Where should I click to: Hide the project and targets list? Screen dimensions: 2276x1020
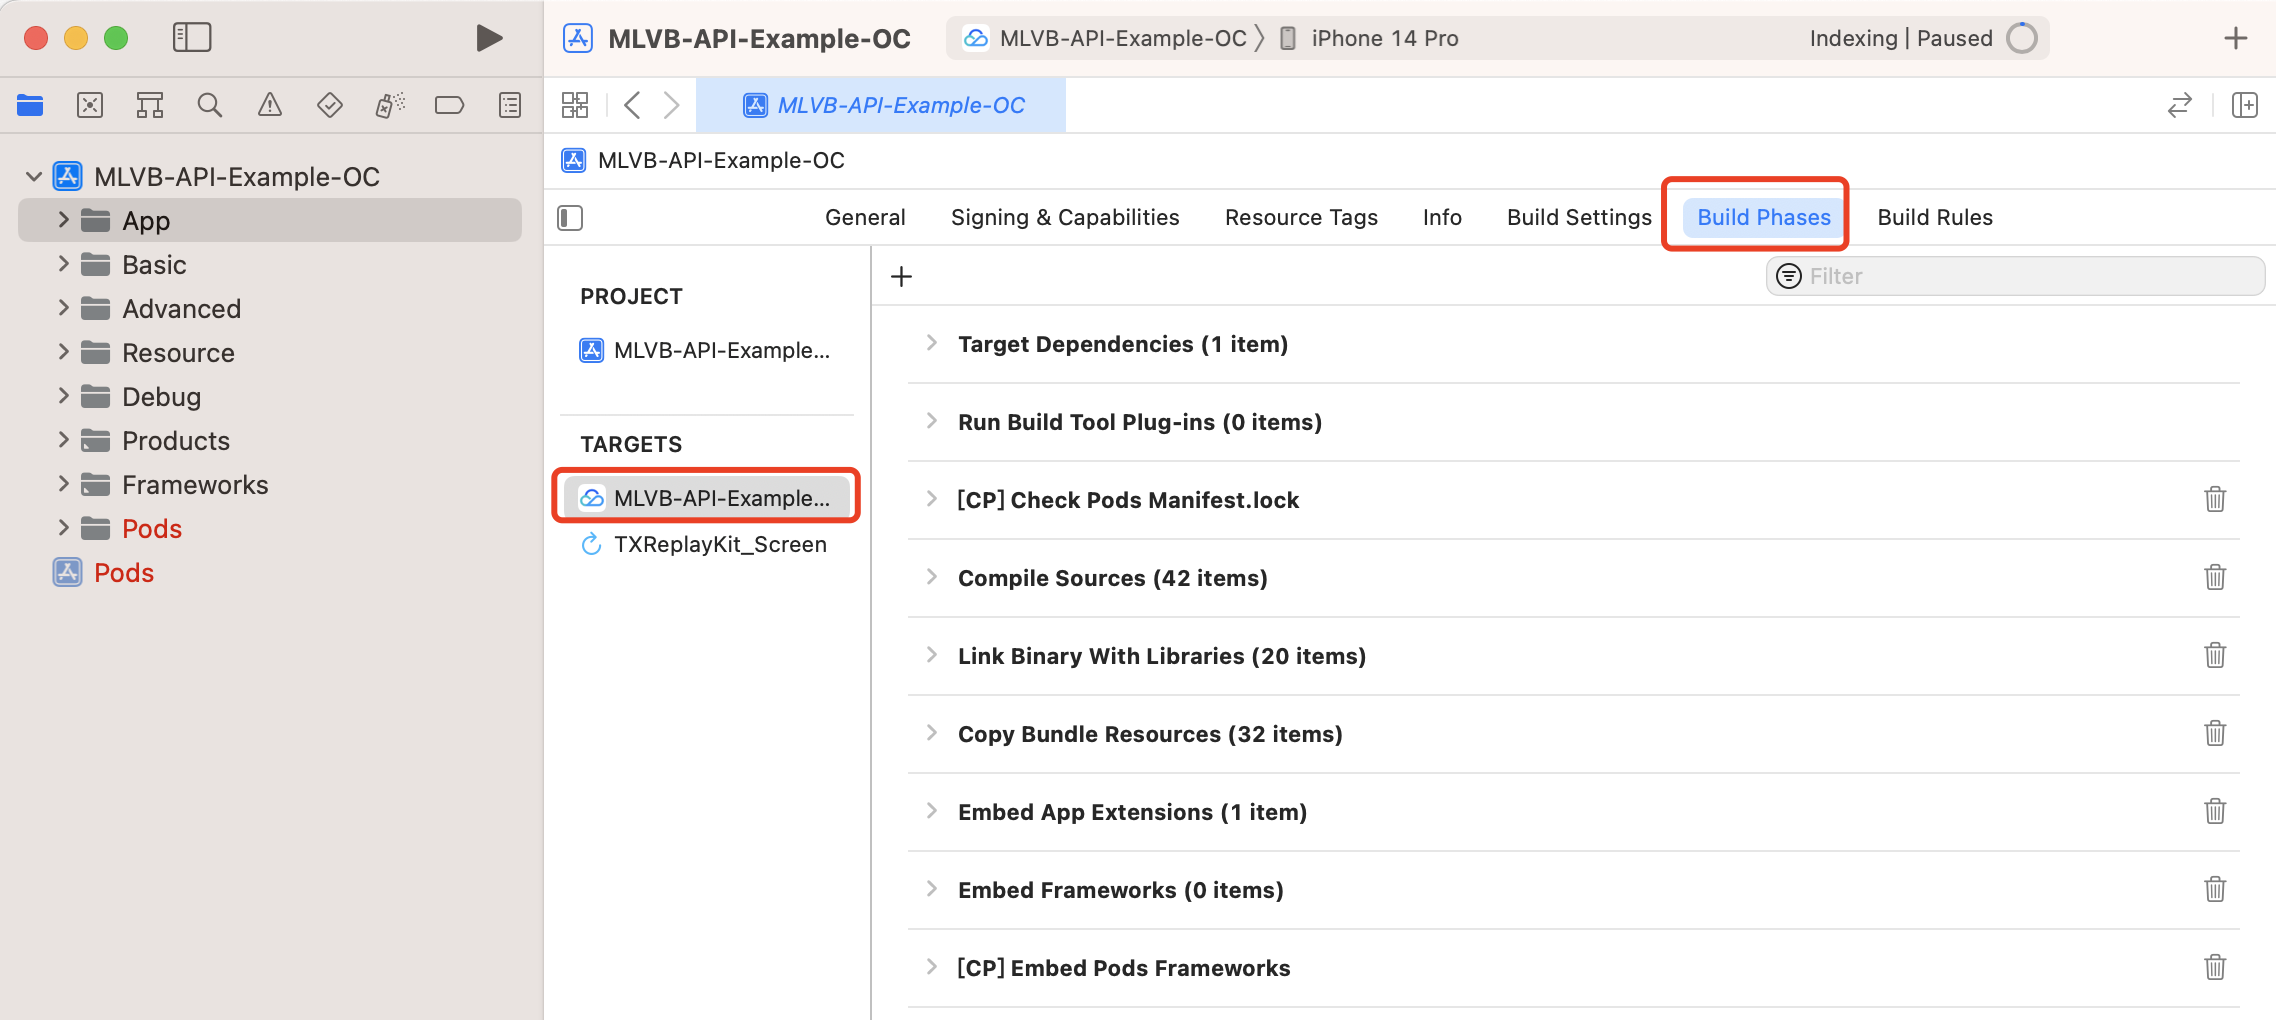coord(570,218)
